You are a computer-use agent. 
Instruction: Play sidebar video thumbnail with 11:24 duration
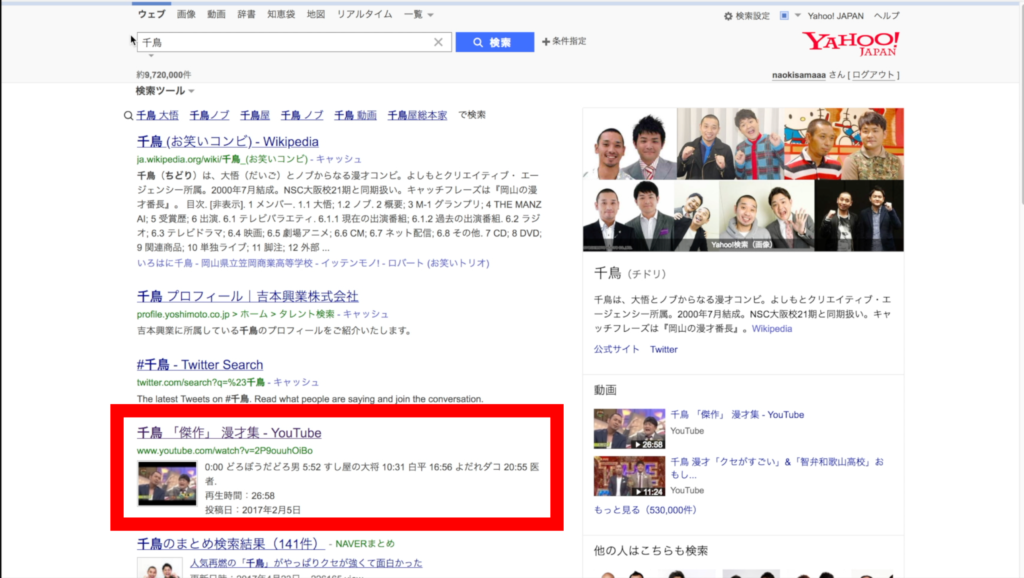629,476
